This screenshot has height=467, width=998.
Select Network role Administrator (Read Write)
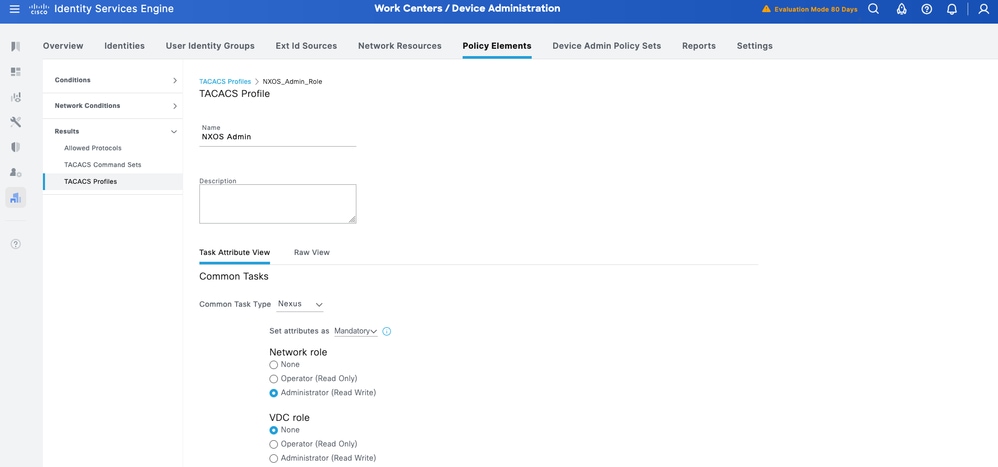(274, 393)
